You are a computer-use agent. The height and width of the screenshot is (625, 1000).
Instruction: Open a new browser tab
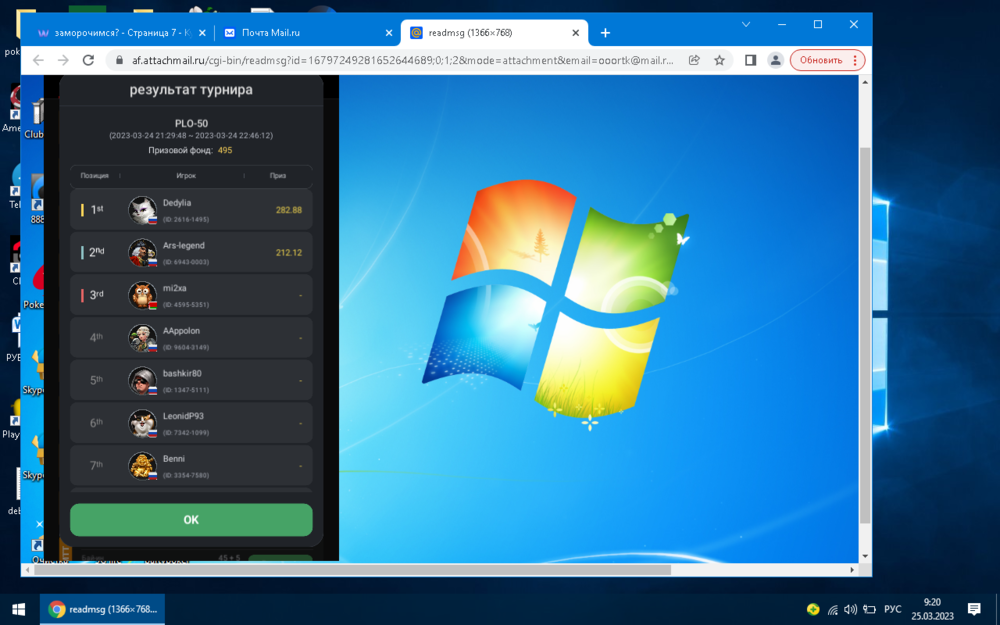[605, 33]
